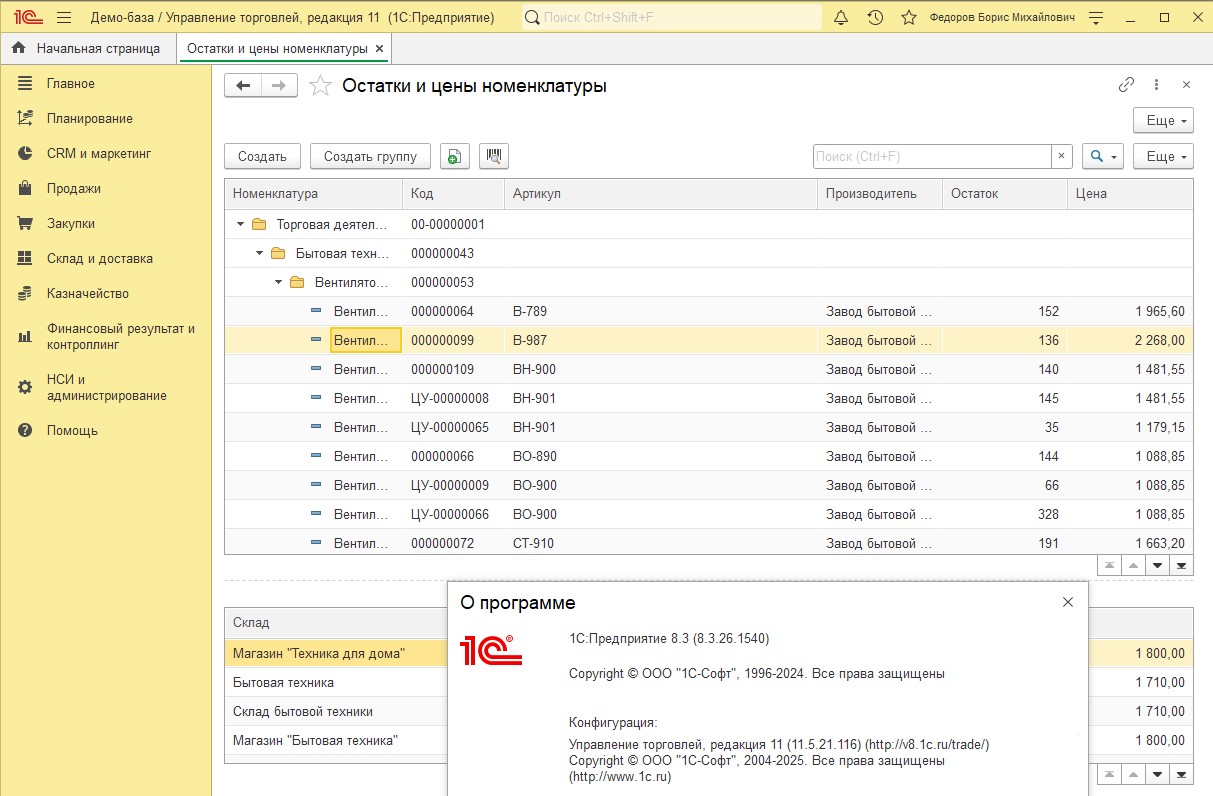Close the Остатки и цены номенклатуры tab

[380, 48]
